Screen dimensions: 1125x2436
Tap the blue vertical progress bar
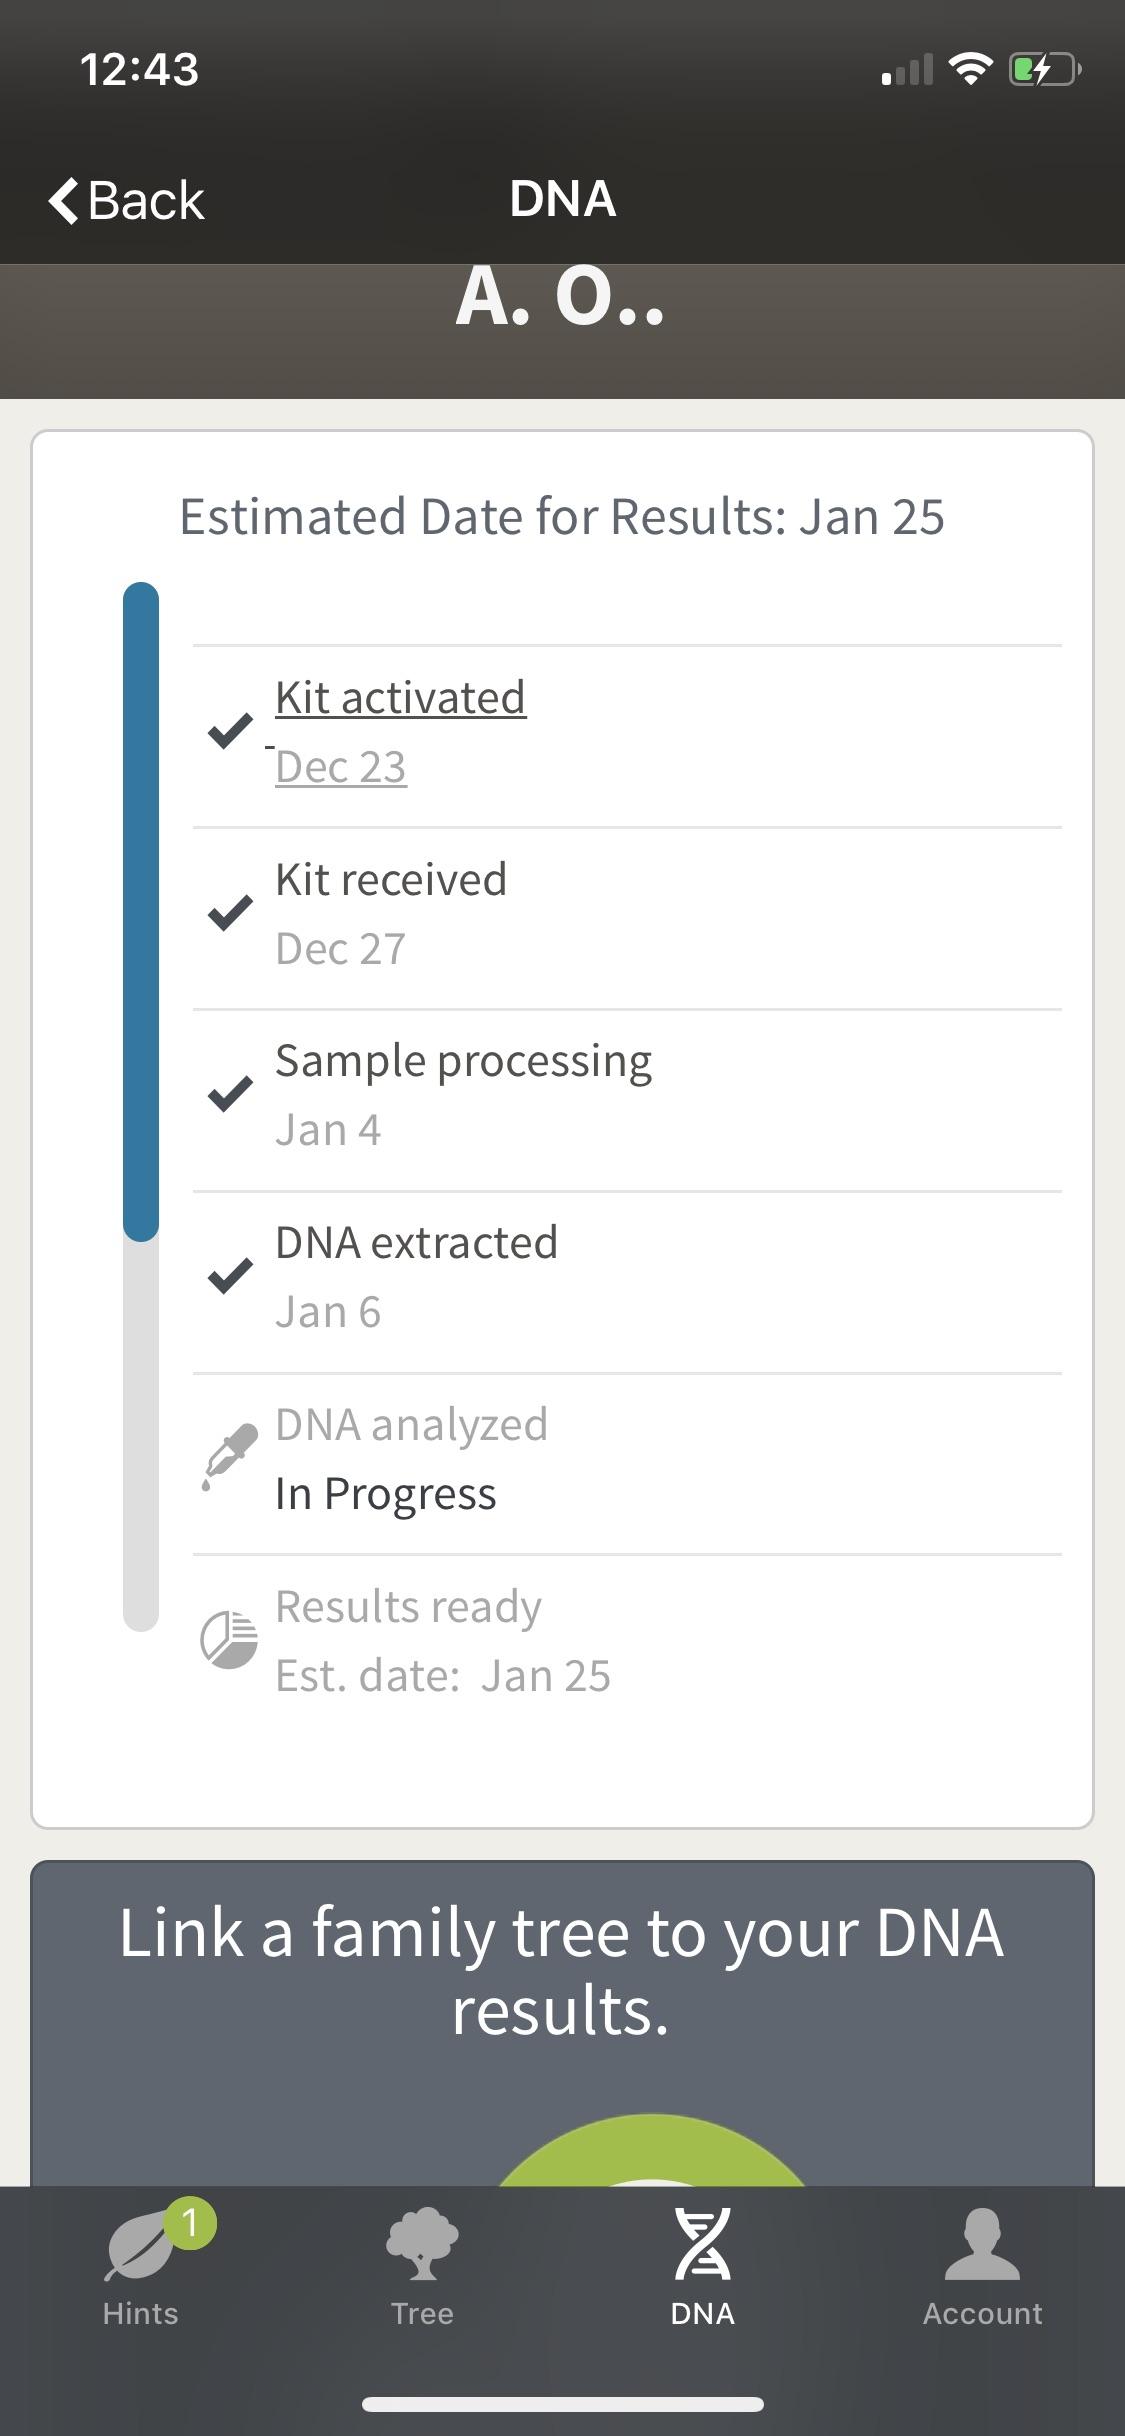(141, 910)
